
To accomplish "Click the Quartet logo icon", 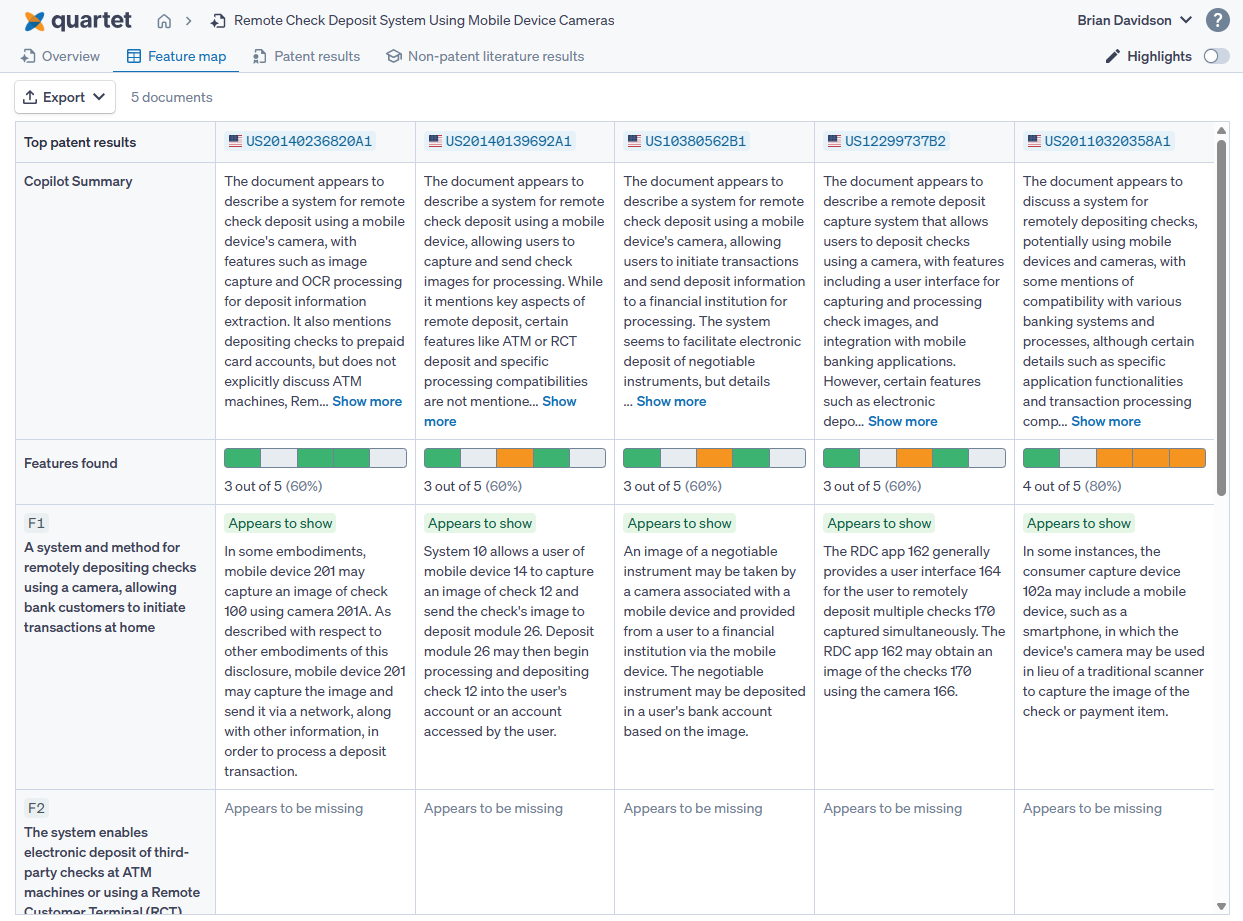I will pos(35,21).
